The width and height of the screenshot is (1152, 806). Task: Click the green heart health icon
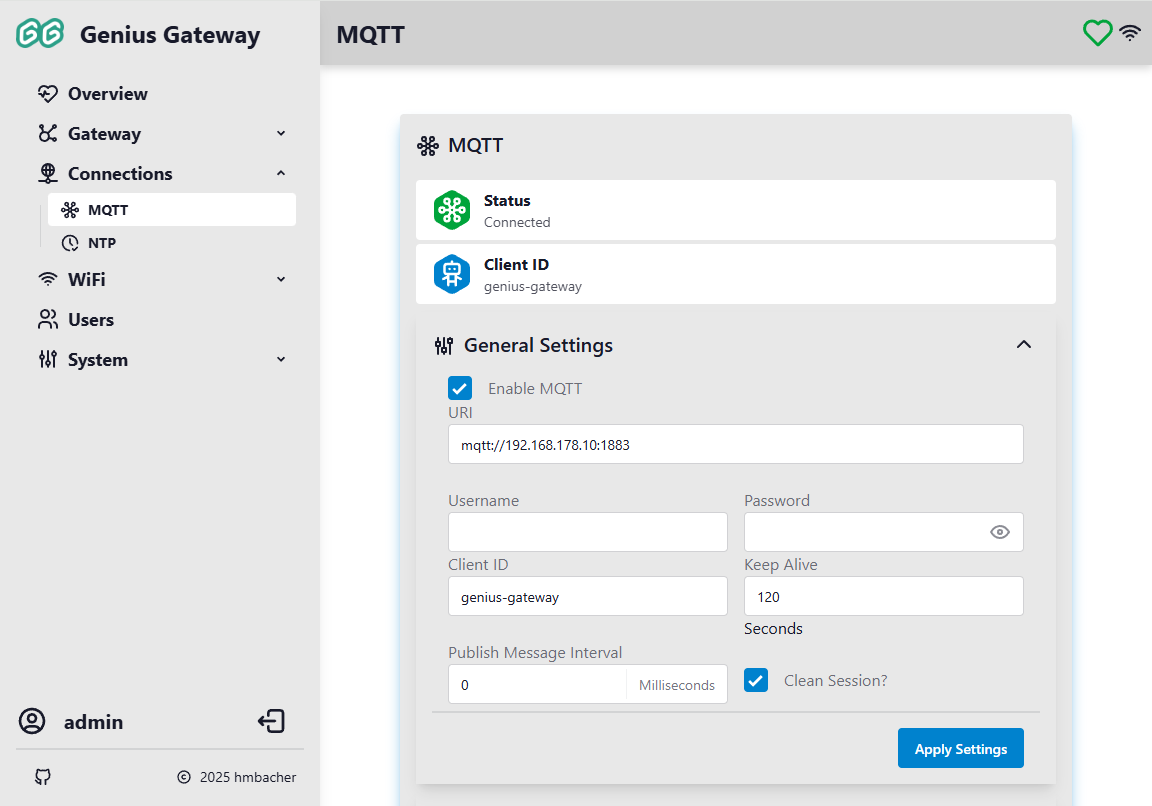(1097, 33)
